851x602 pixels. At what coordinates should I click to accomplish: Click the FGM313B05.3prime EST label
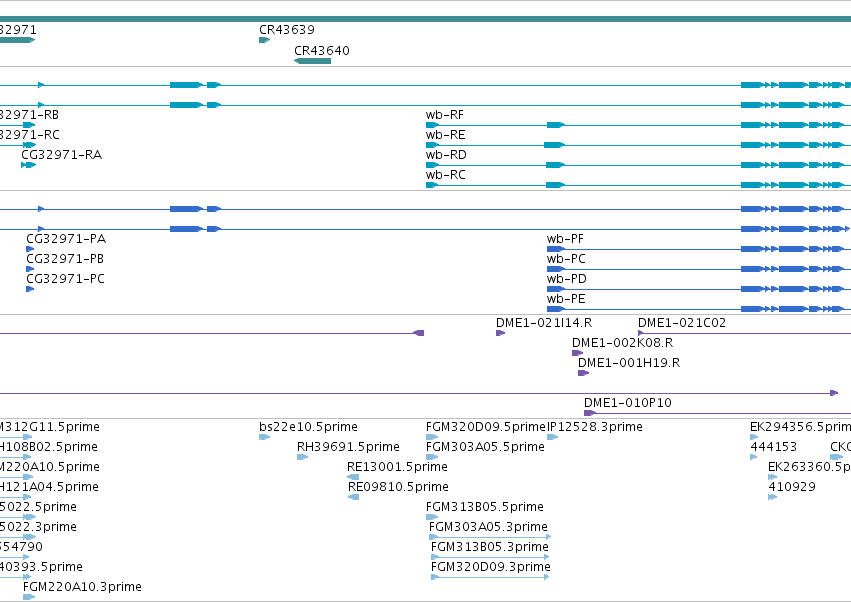point(490,547)
